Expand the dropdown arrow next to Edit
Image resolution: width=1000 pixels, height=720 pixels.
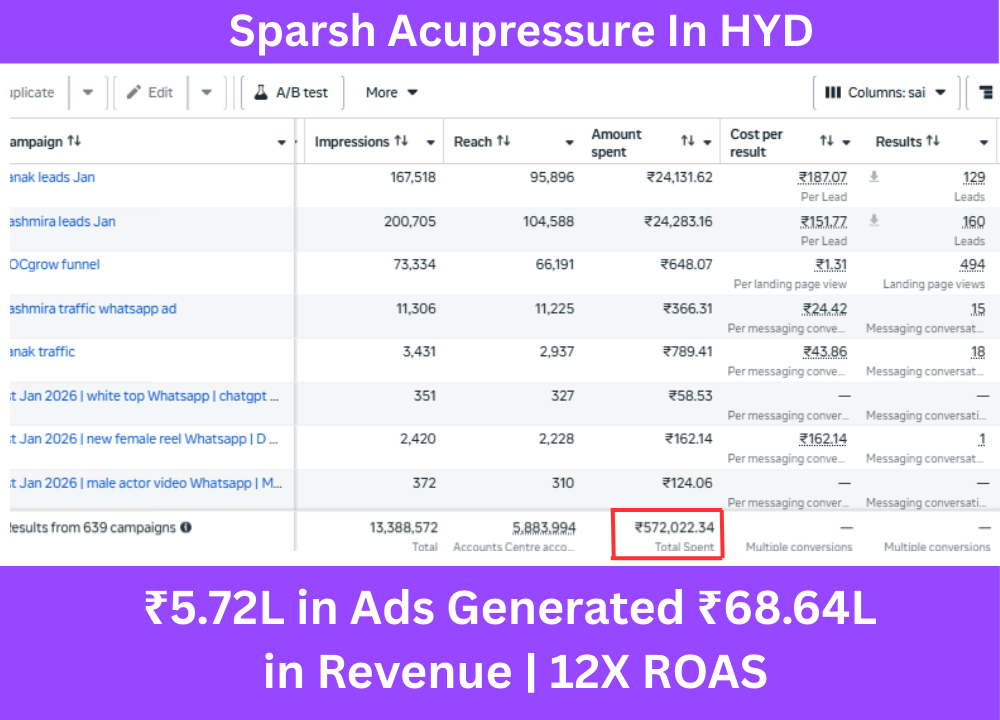tap(206, 92)
